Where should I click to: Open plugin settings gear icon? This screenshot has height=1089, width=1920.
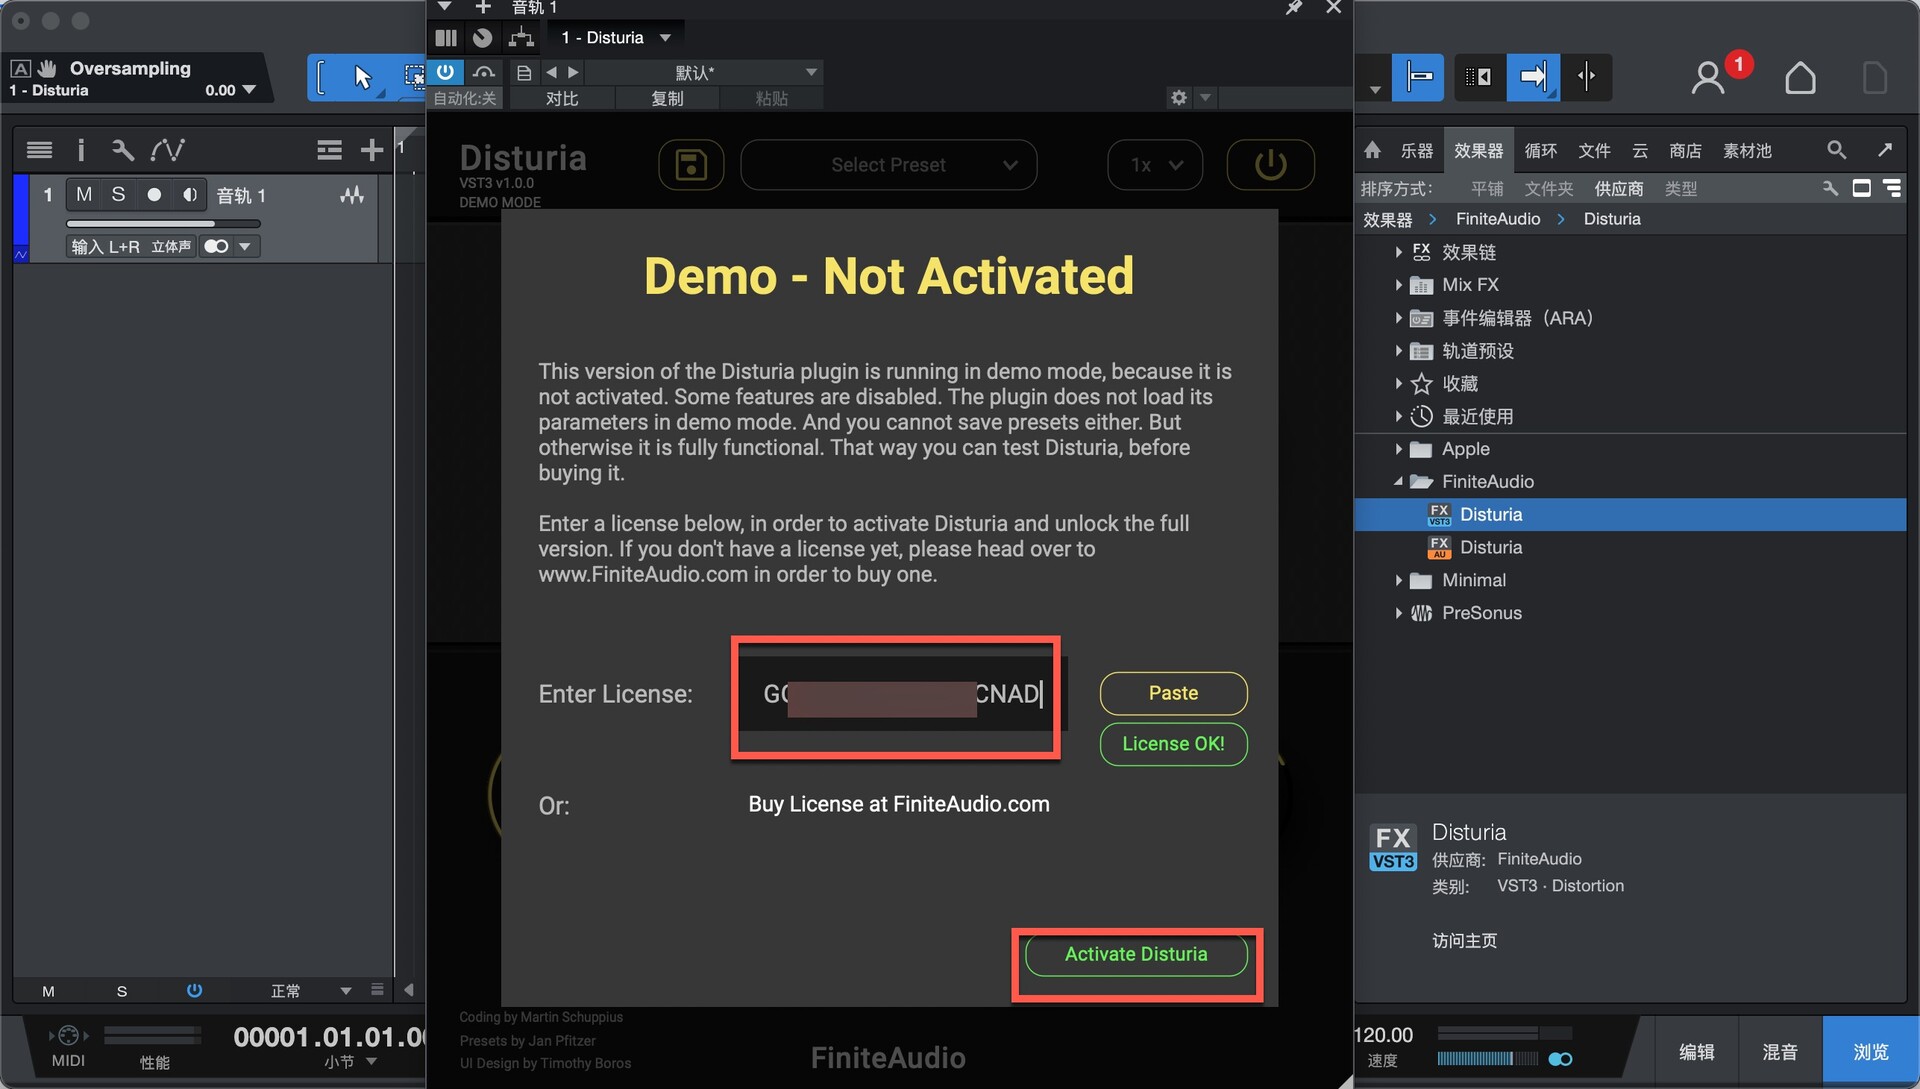[1179, 98]
